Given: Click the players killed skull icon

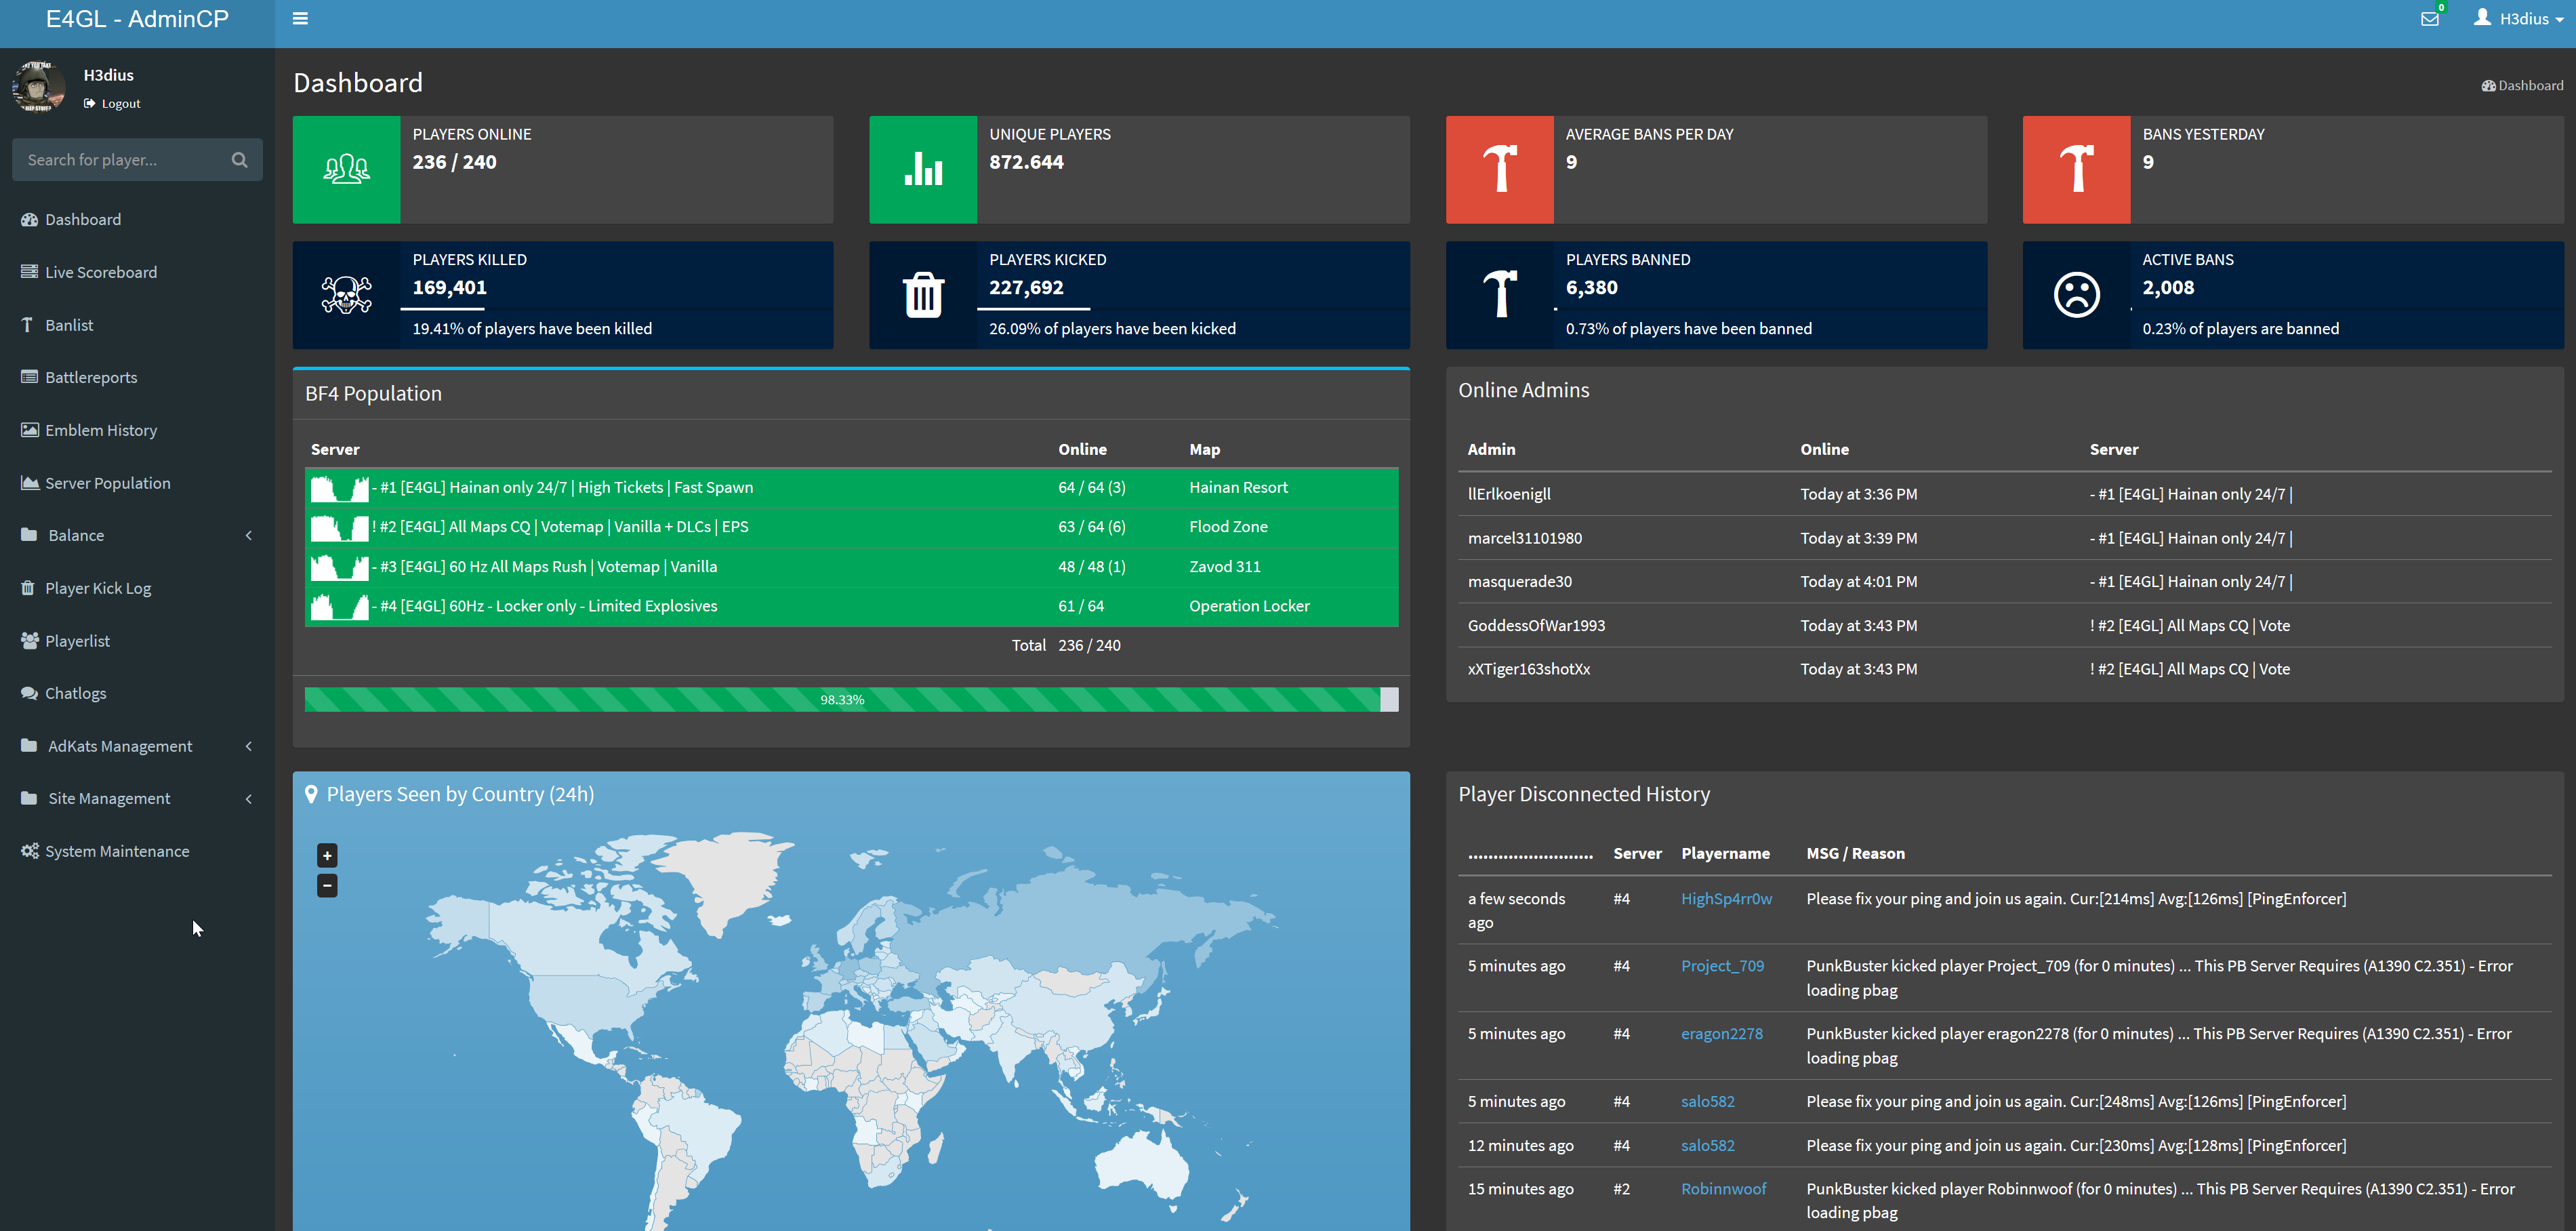Looking at the screenshot, I should click(x=345, y=293).
